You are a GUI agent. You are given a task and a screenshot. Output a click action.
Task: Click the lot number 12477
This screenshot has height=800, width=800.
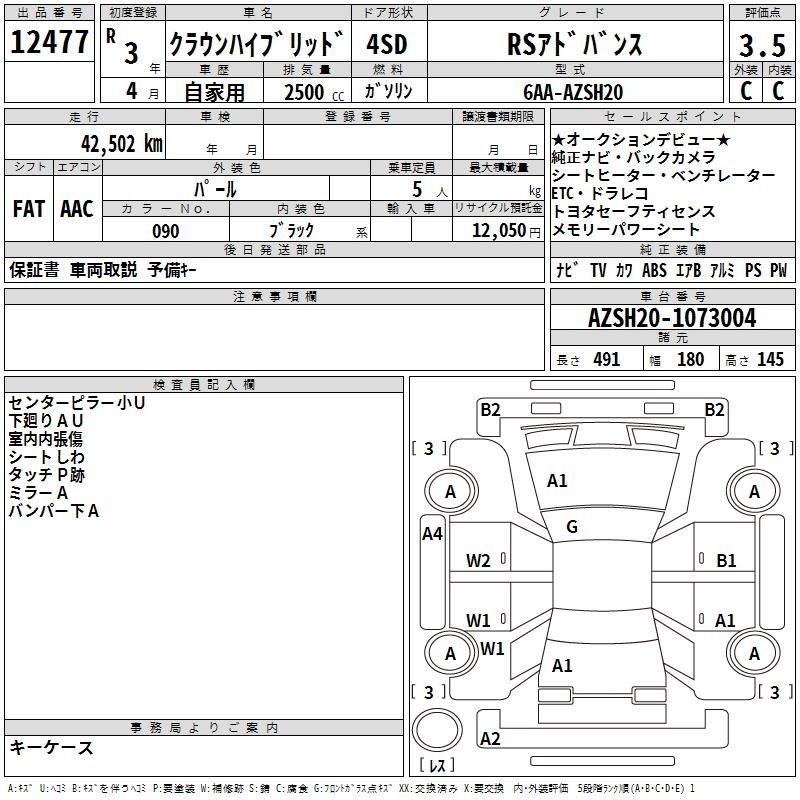(49, 42)
